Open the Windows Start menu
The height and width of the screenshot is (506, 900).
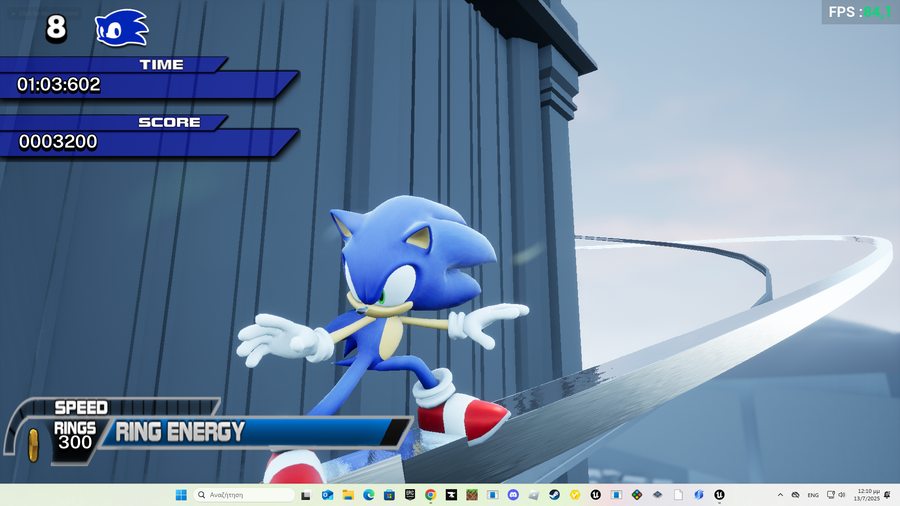pos(181,495)
